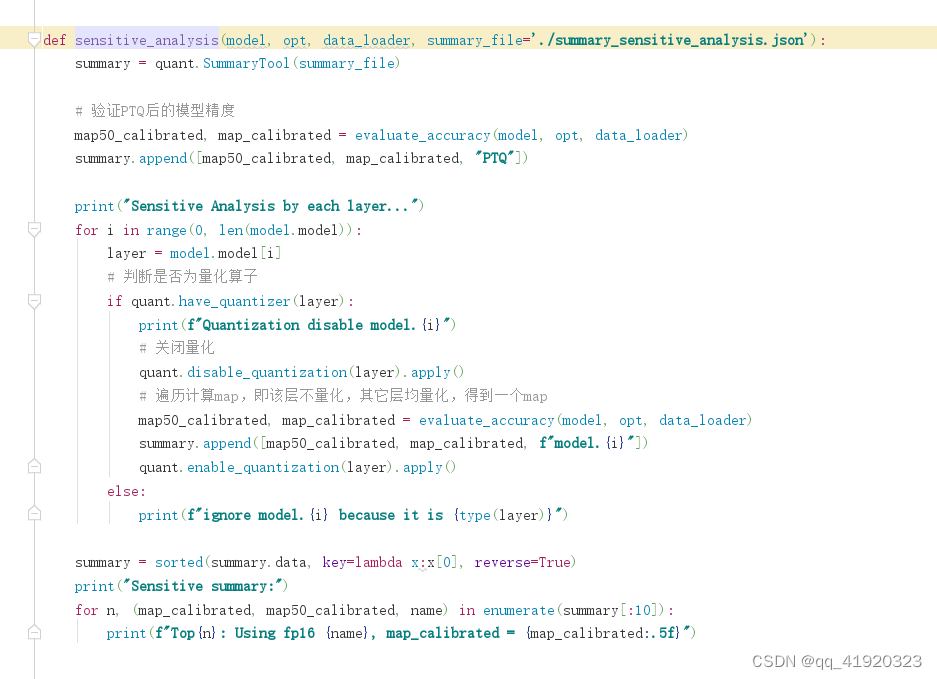Collapse the sensitive_analysis function fold marker

33,37
